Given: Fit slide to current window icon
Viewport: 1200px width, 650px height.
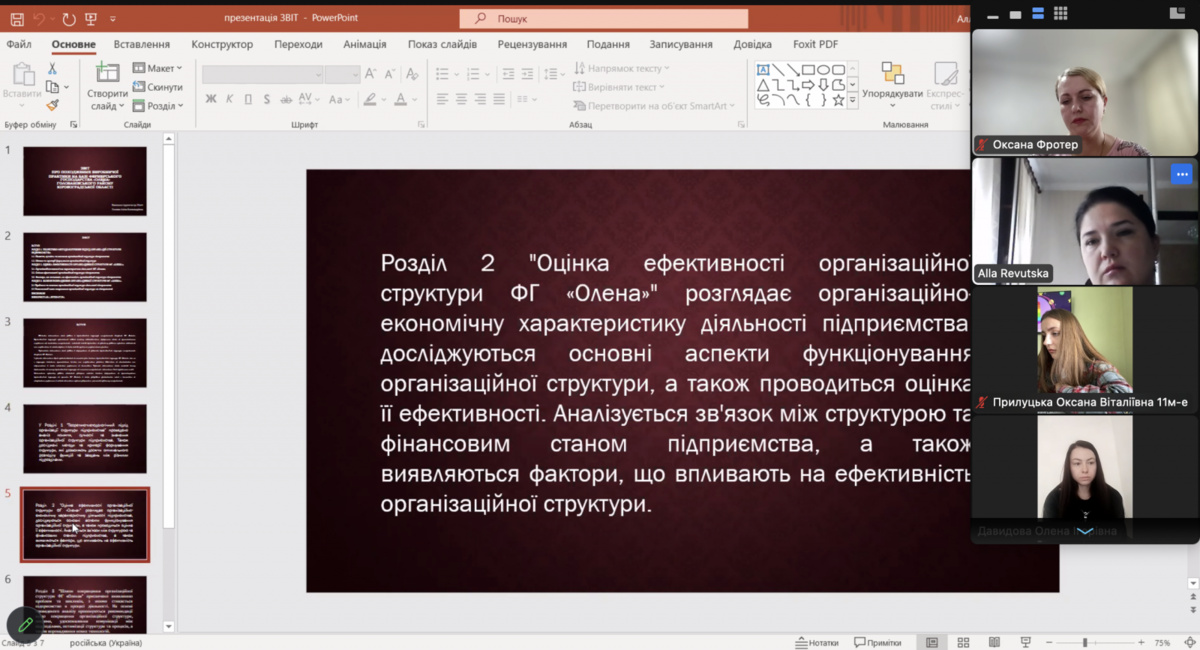Looking at the screenshot, I should tap(1189, 642).
